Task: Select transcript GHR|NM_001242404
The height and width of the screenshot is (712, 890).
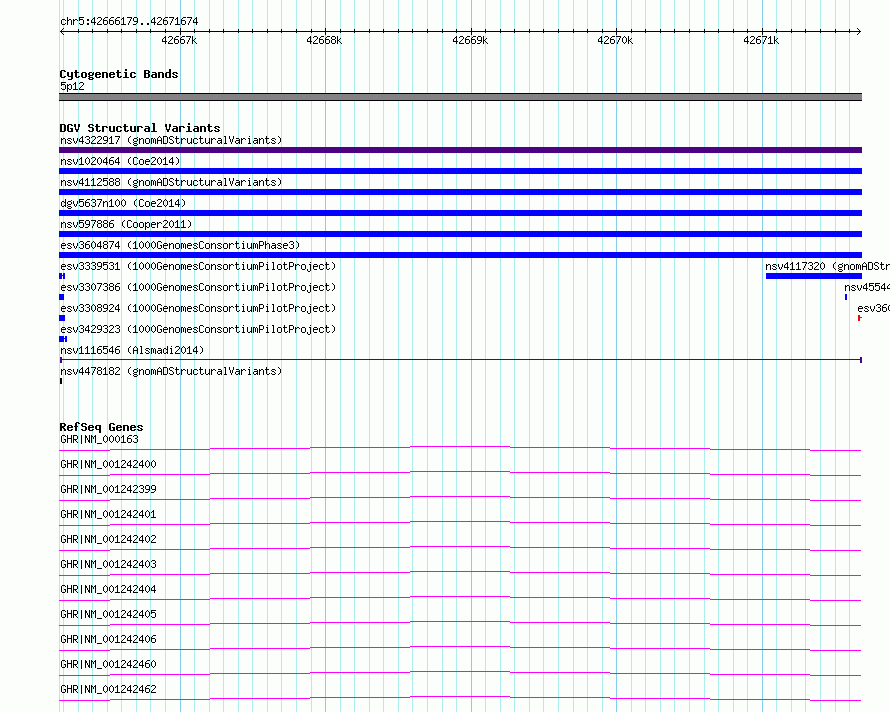Action: (108, 589)
